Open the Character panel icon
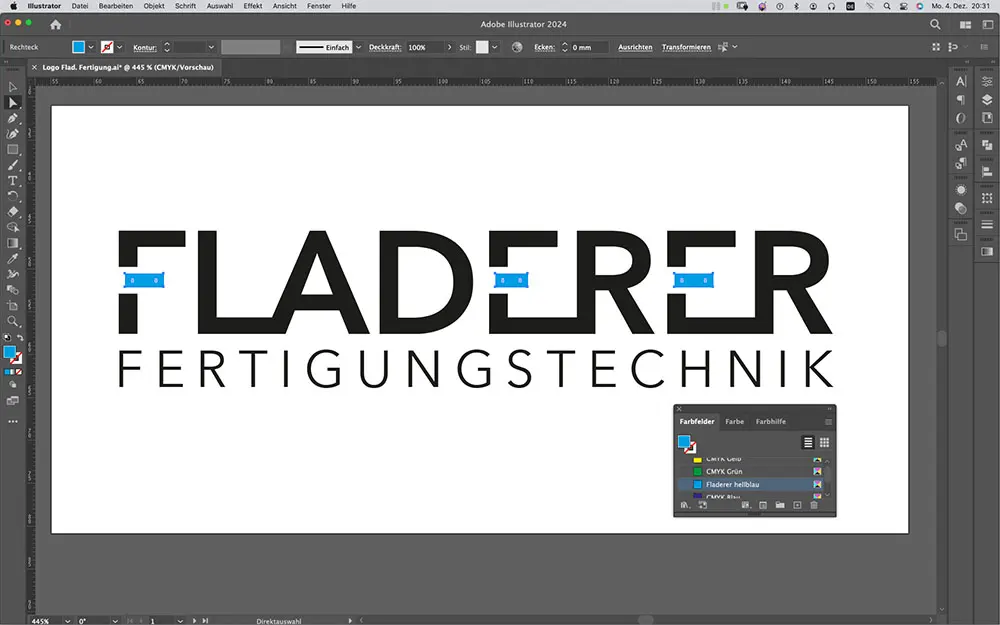This screenshot has height=625, width=1000. [961, 81]
